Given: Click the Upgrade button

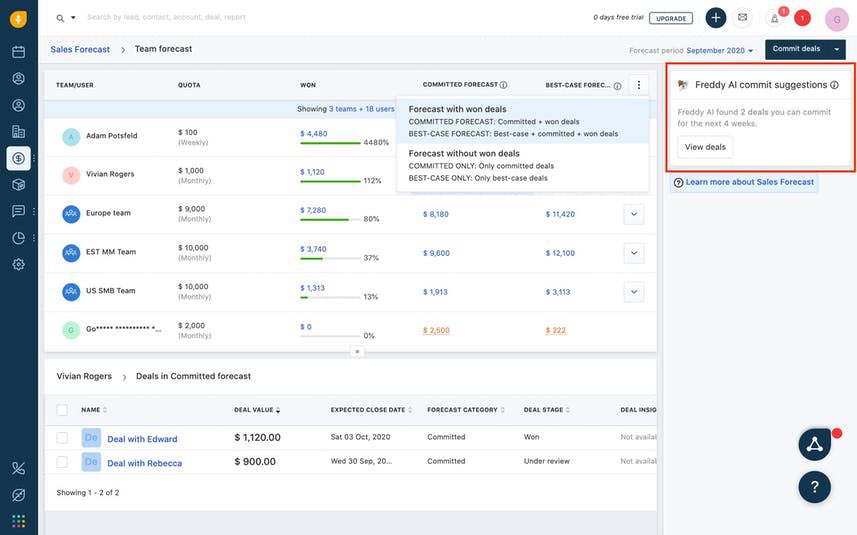Looking at the screenshot, I should point(671,18).
